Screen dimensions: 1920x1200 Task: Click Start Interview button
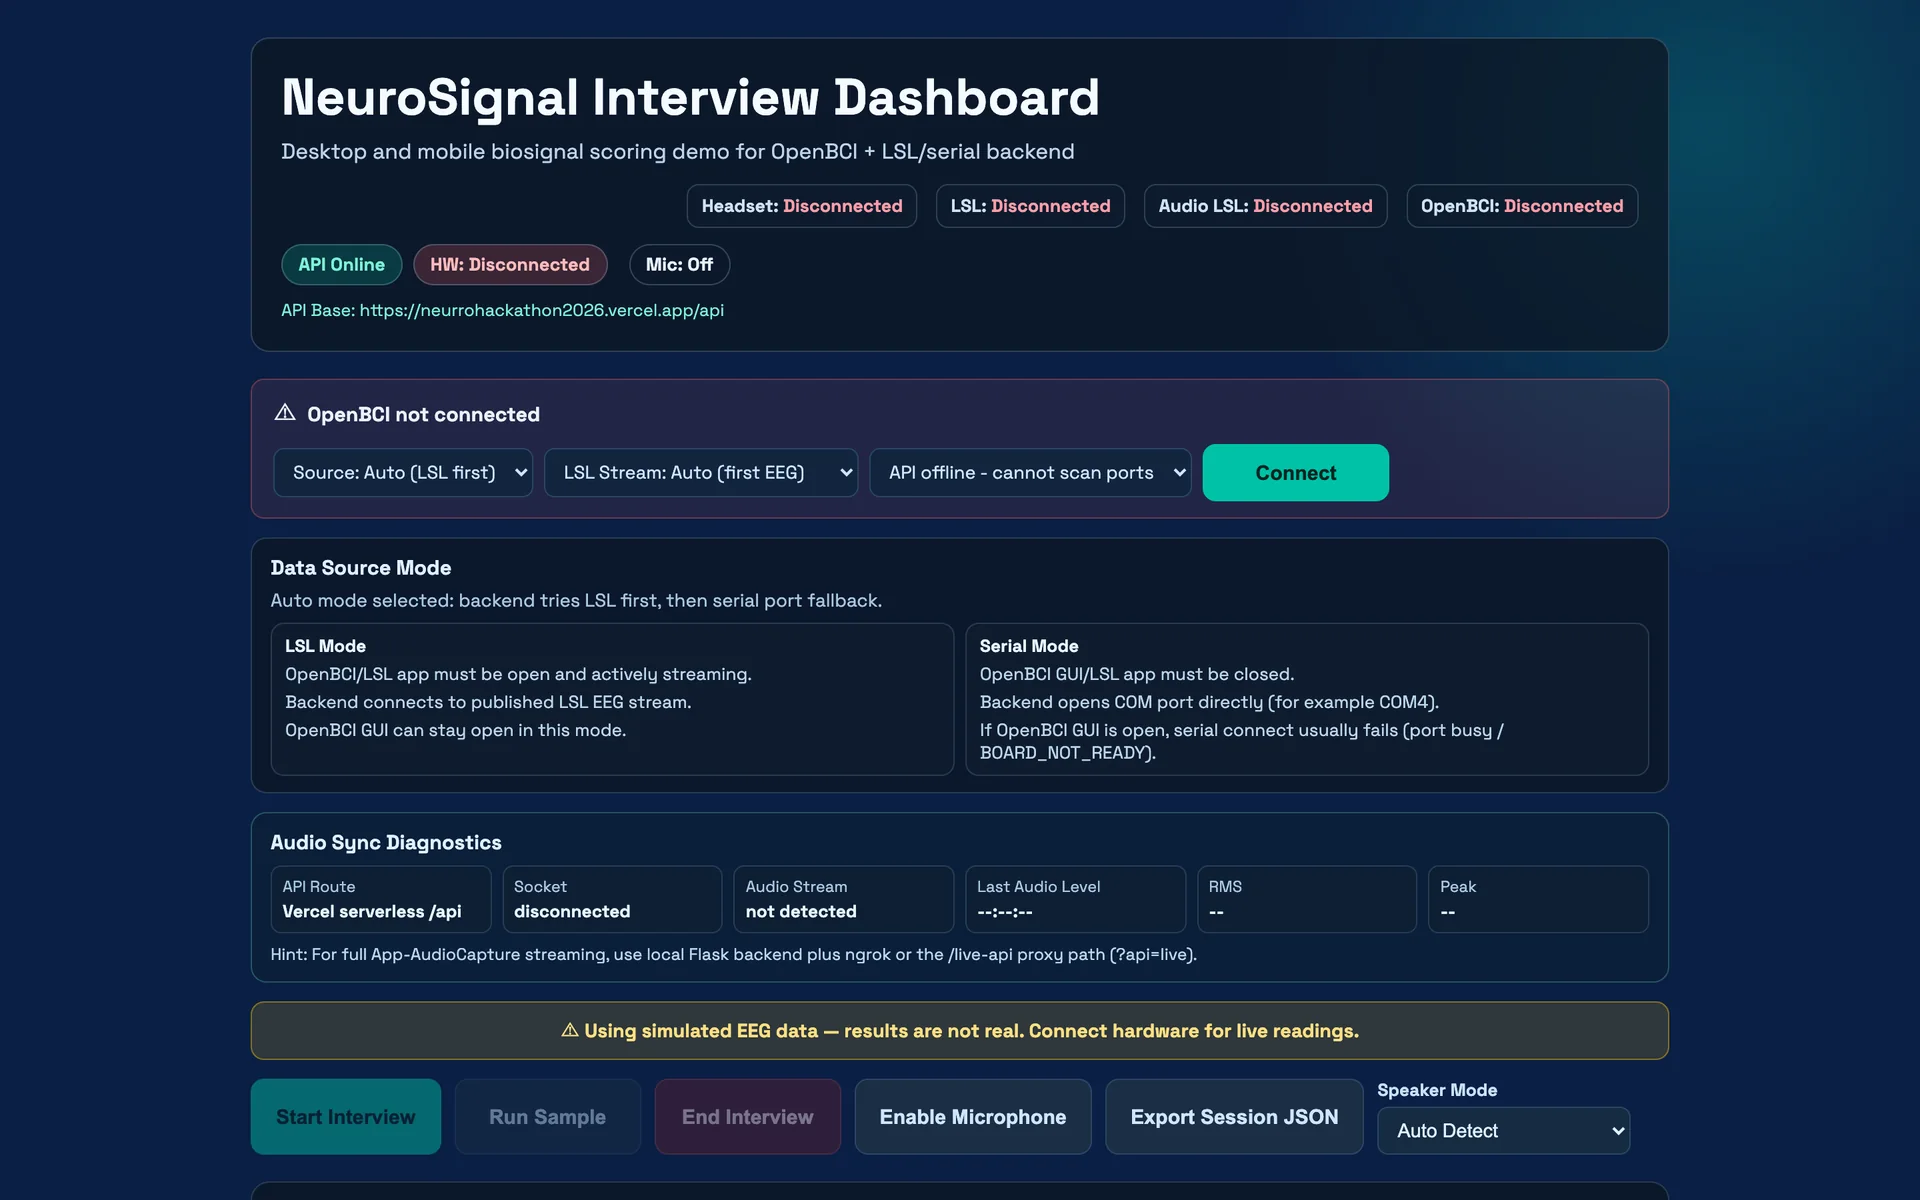[346, 1117]
